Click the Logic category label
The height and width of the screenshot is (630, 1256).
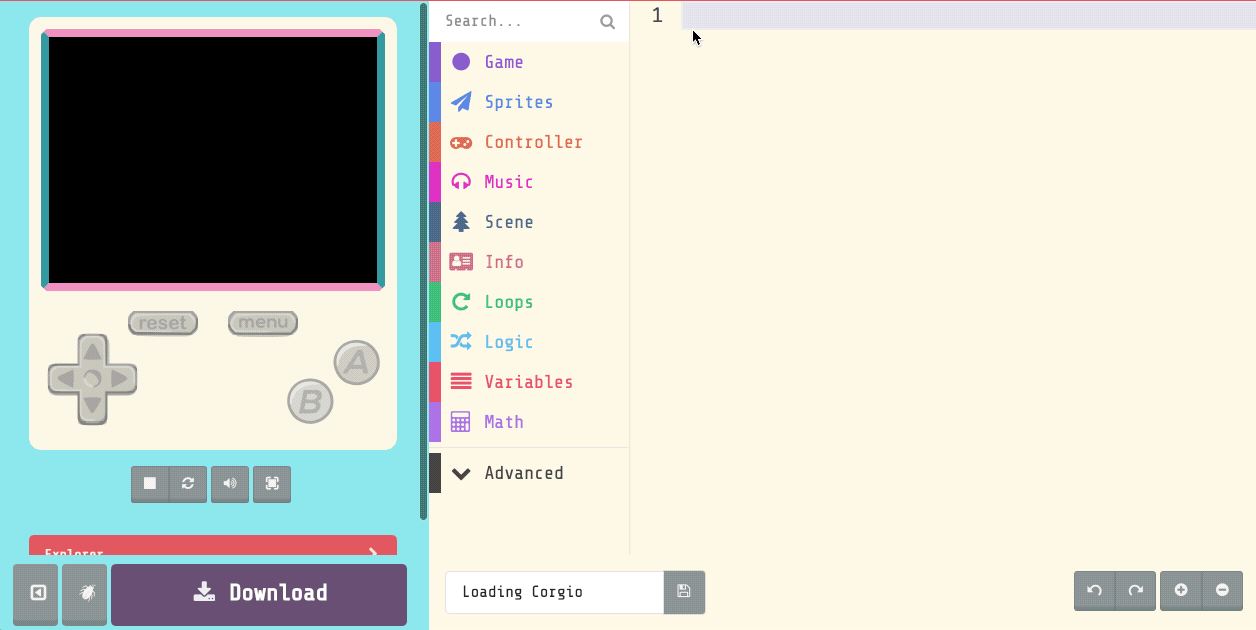(509, 342)
